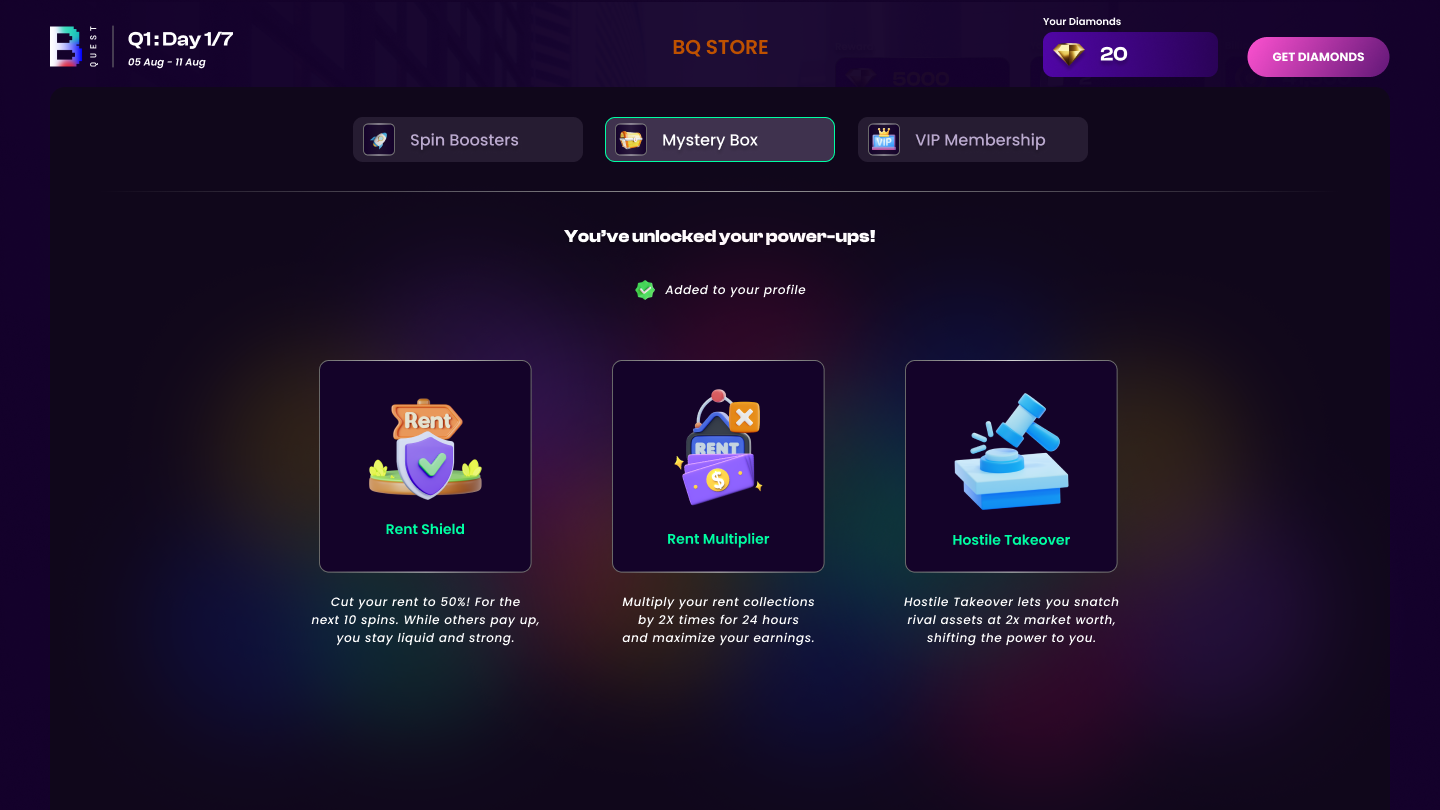Click the Hostile Takeover card title
The image size is (1440, 810).
tap(1011, 540)
